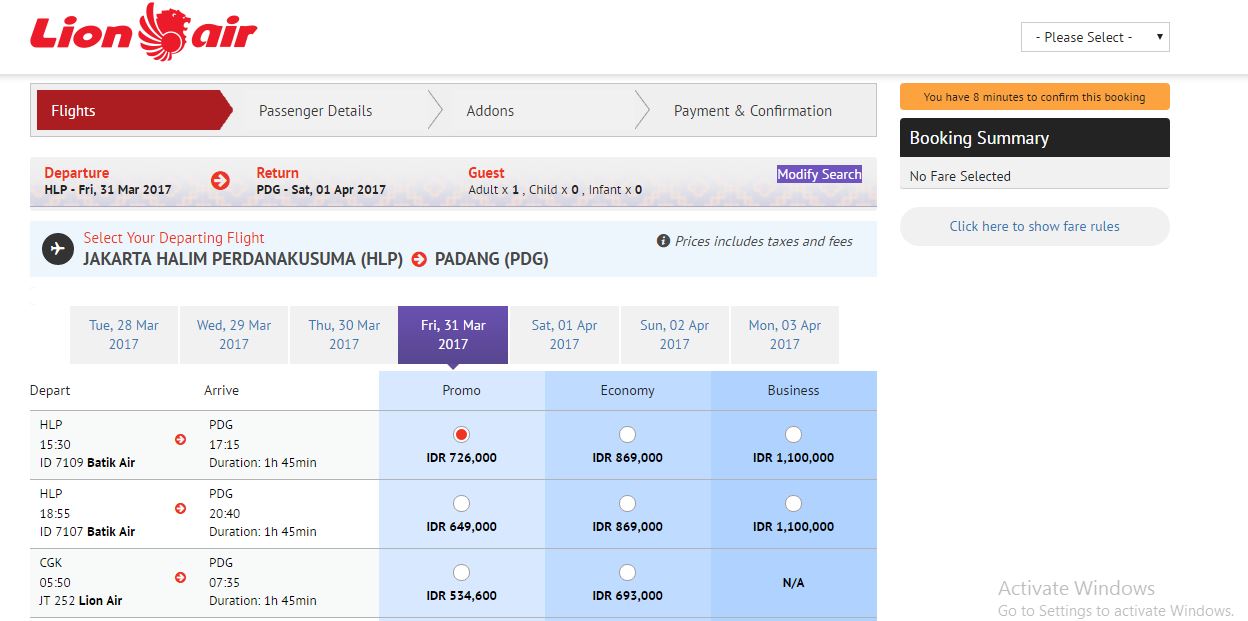The image size is (1248, 621).
Task: Go to the Payment & Confirmation step
Action: [x=753, y=111]
